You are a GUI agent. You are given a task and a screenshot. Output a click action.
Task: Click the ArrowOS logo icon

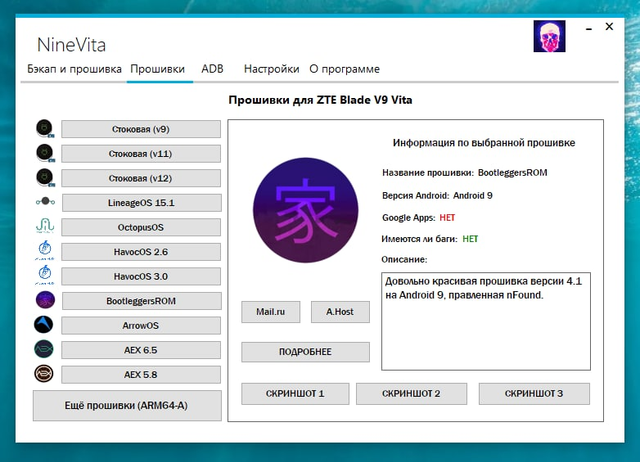pyautogui.click(x=44, y=325)
